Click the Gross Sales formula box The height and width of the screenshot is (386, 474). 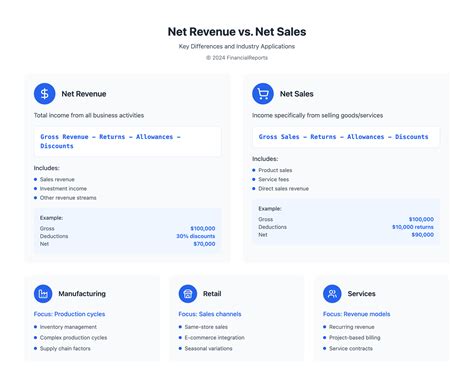pos(346,137)
